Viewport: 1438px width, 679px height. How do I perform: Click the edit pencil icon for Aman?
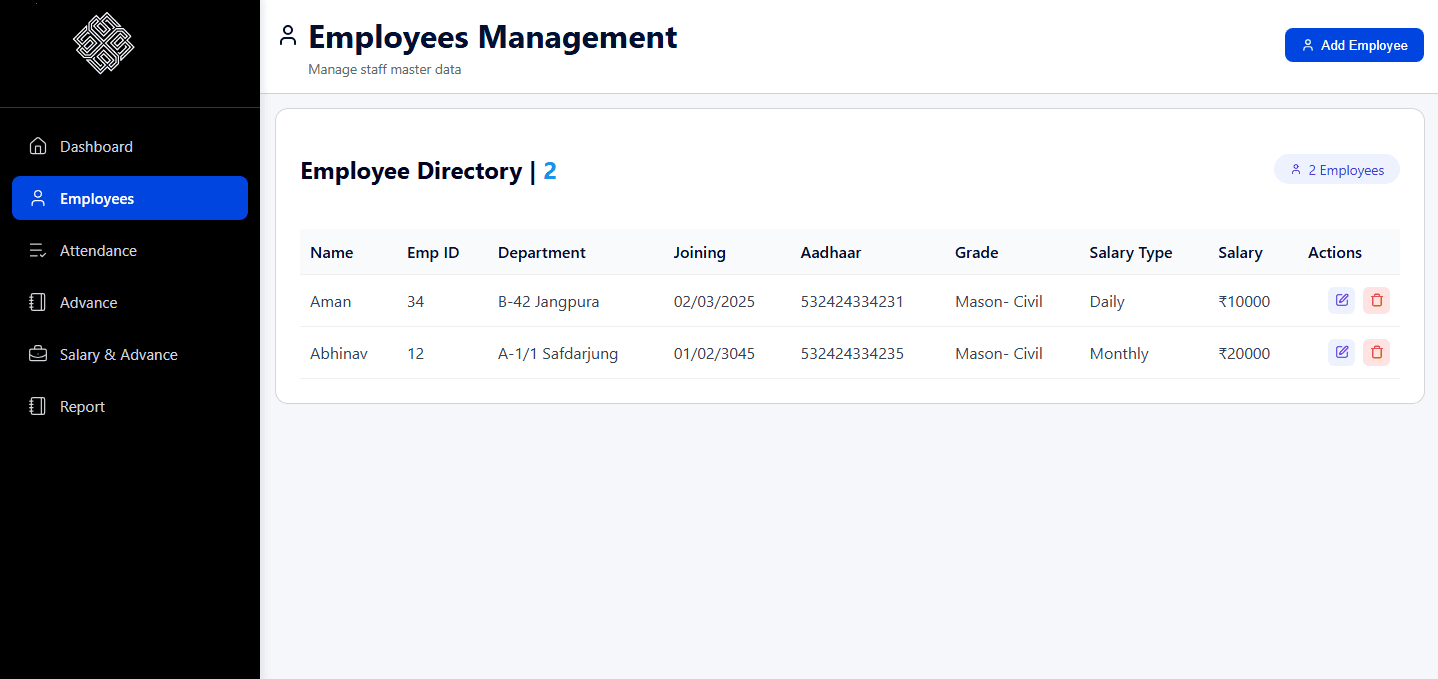pyautogui.click(x=1341, y=300)
